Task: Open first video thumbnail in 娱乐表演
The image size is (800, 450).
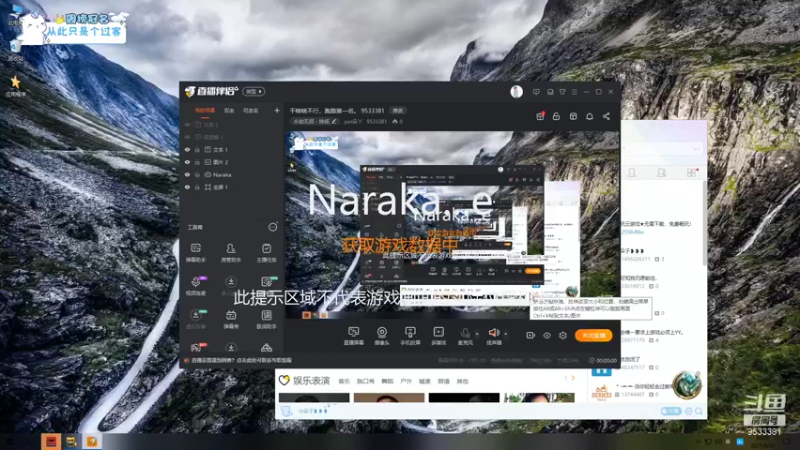Action: coord(314,397)
